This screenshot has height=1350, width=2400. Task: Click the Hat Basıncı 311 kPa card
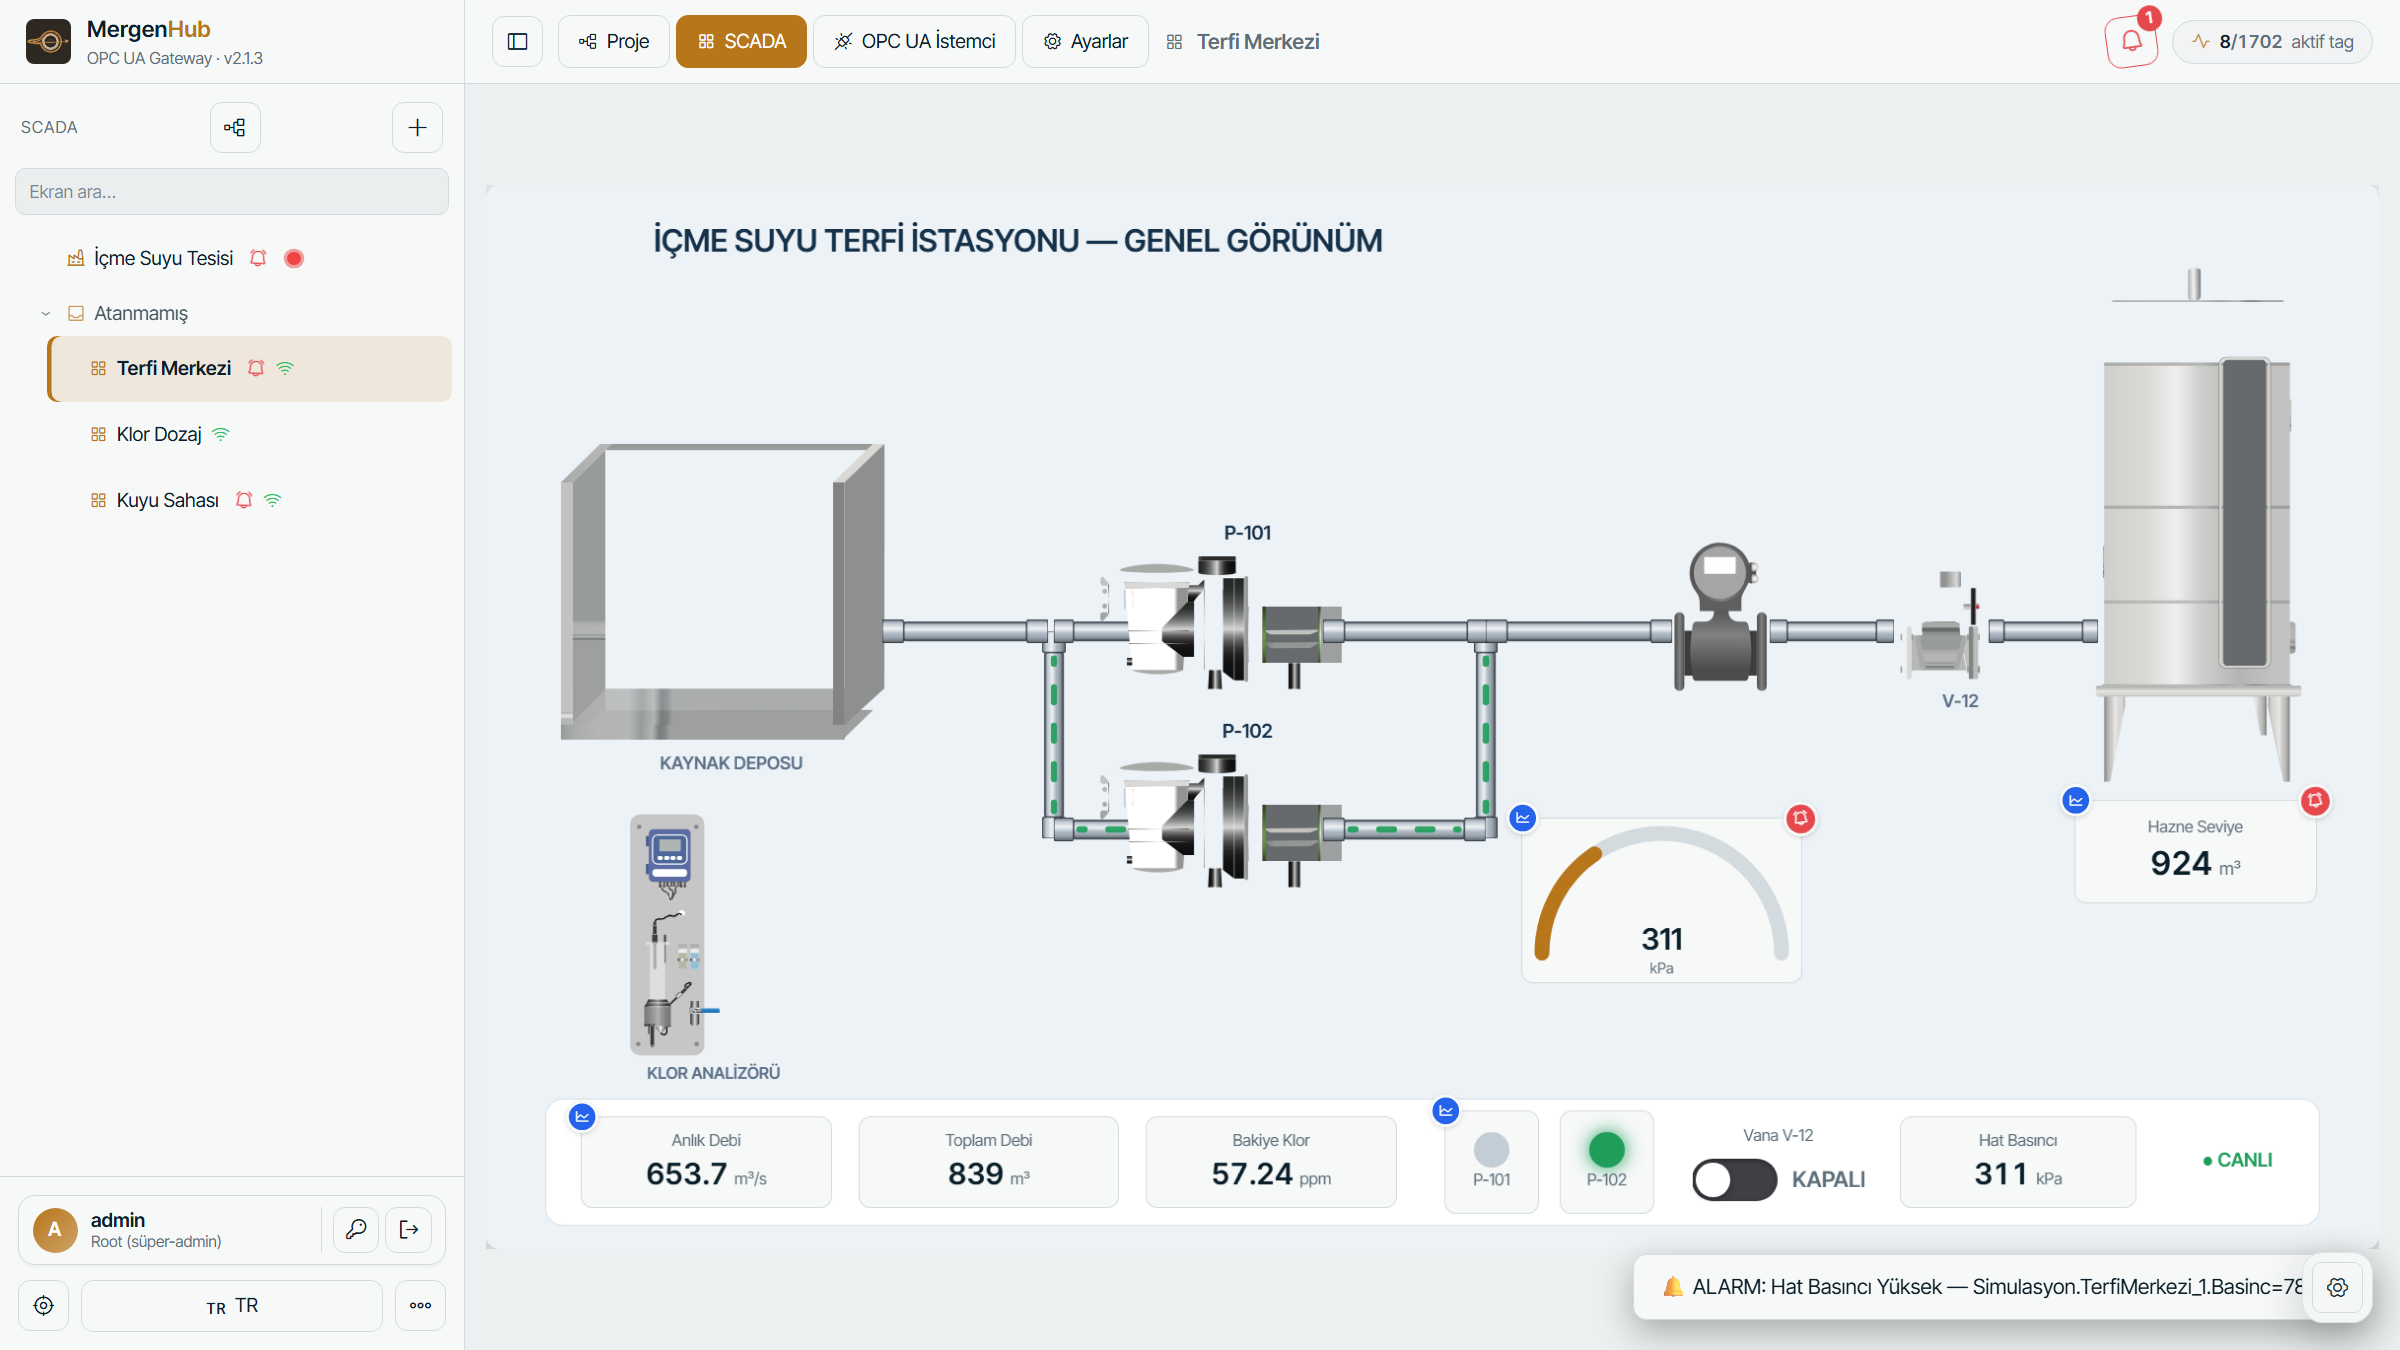[x=2018, y=1162]
